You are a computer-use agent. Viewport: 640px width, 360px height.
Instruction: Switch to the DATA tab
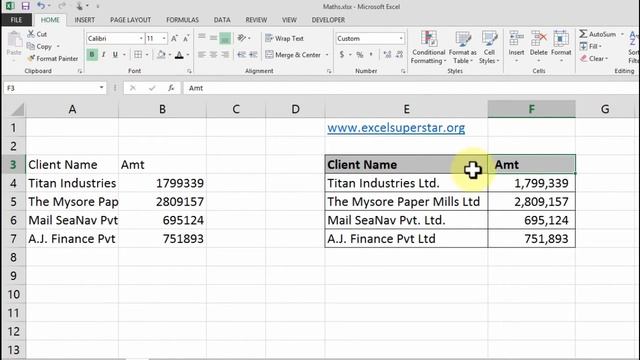pyautogui.click(x=222, y=20)
